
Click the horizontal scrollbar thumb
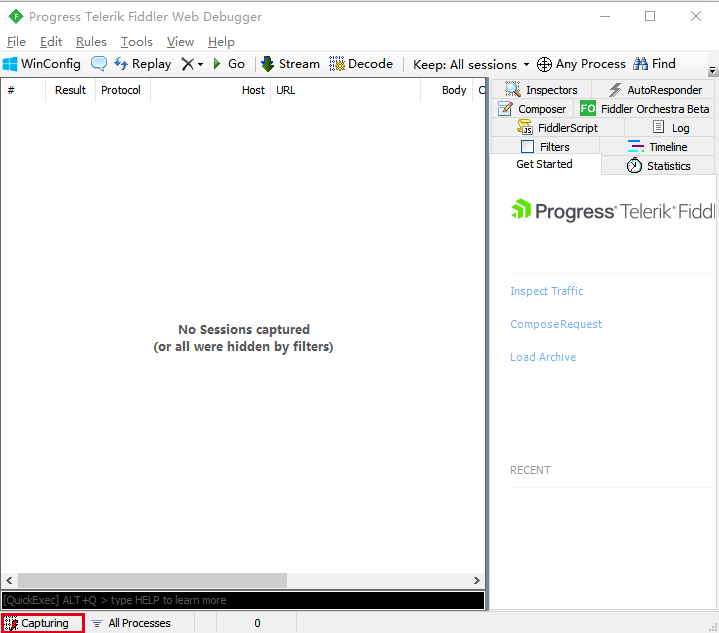152,580
